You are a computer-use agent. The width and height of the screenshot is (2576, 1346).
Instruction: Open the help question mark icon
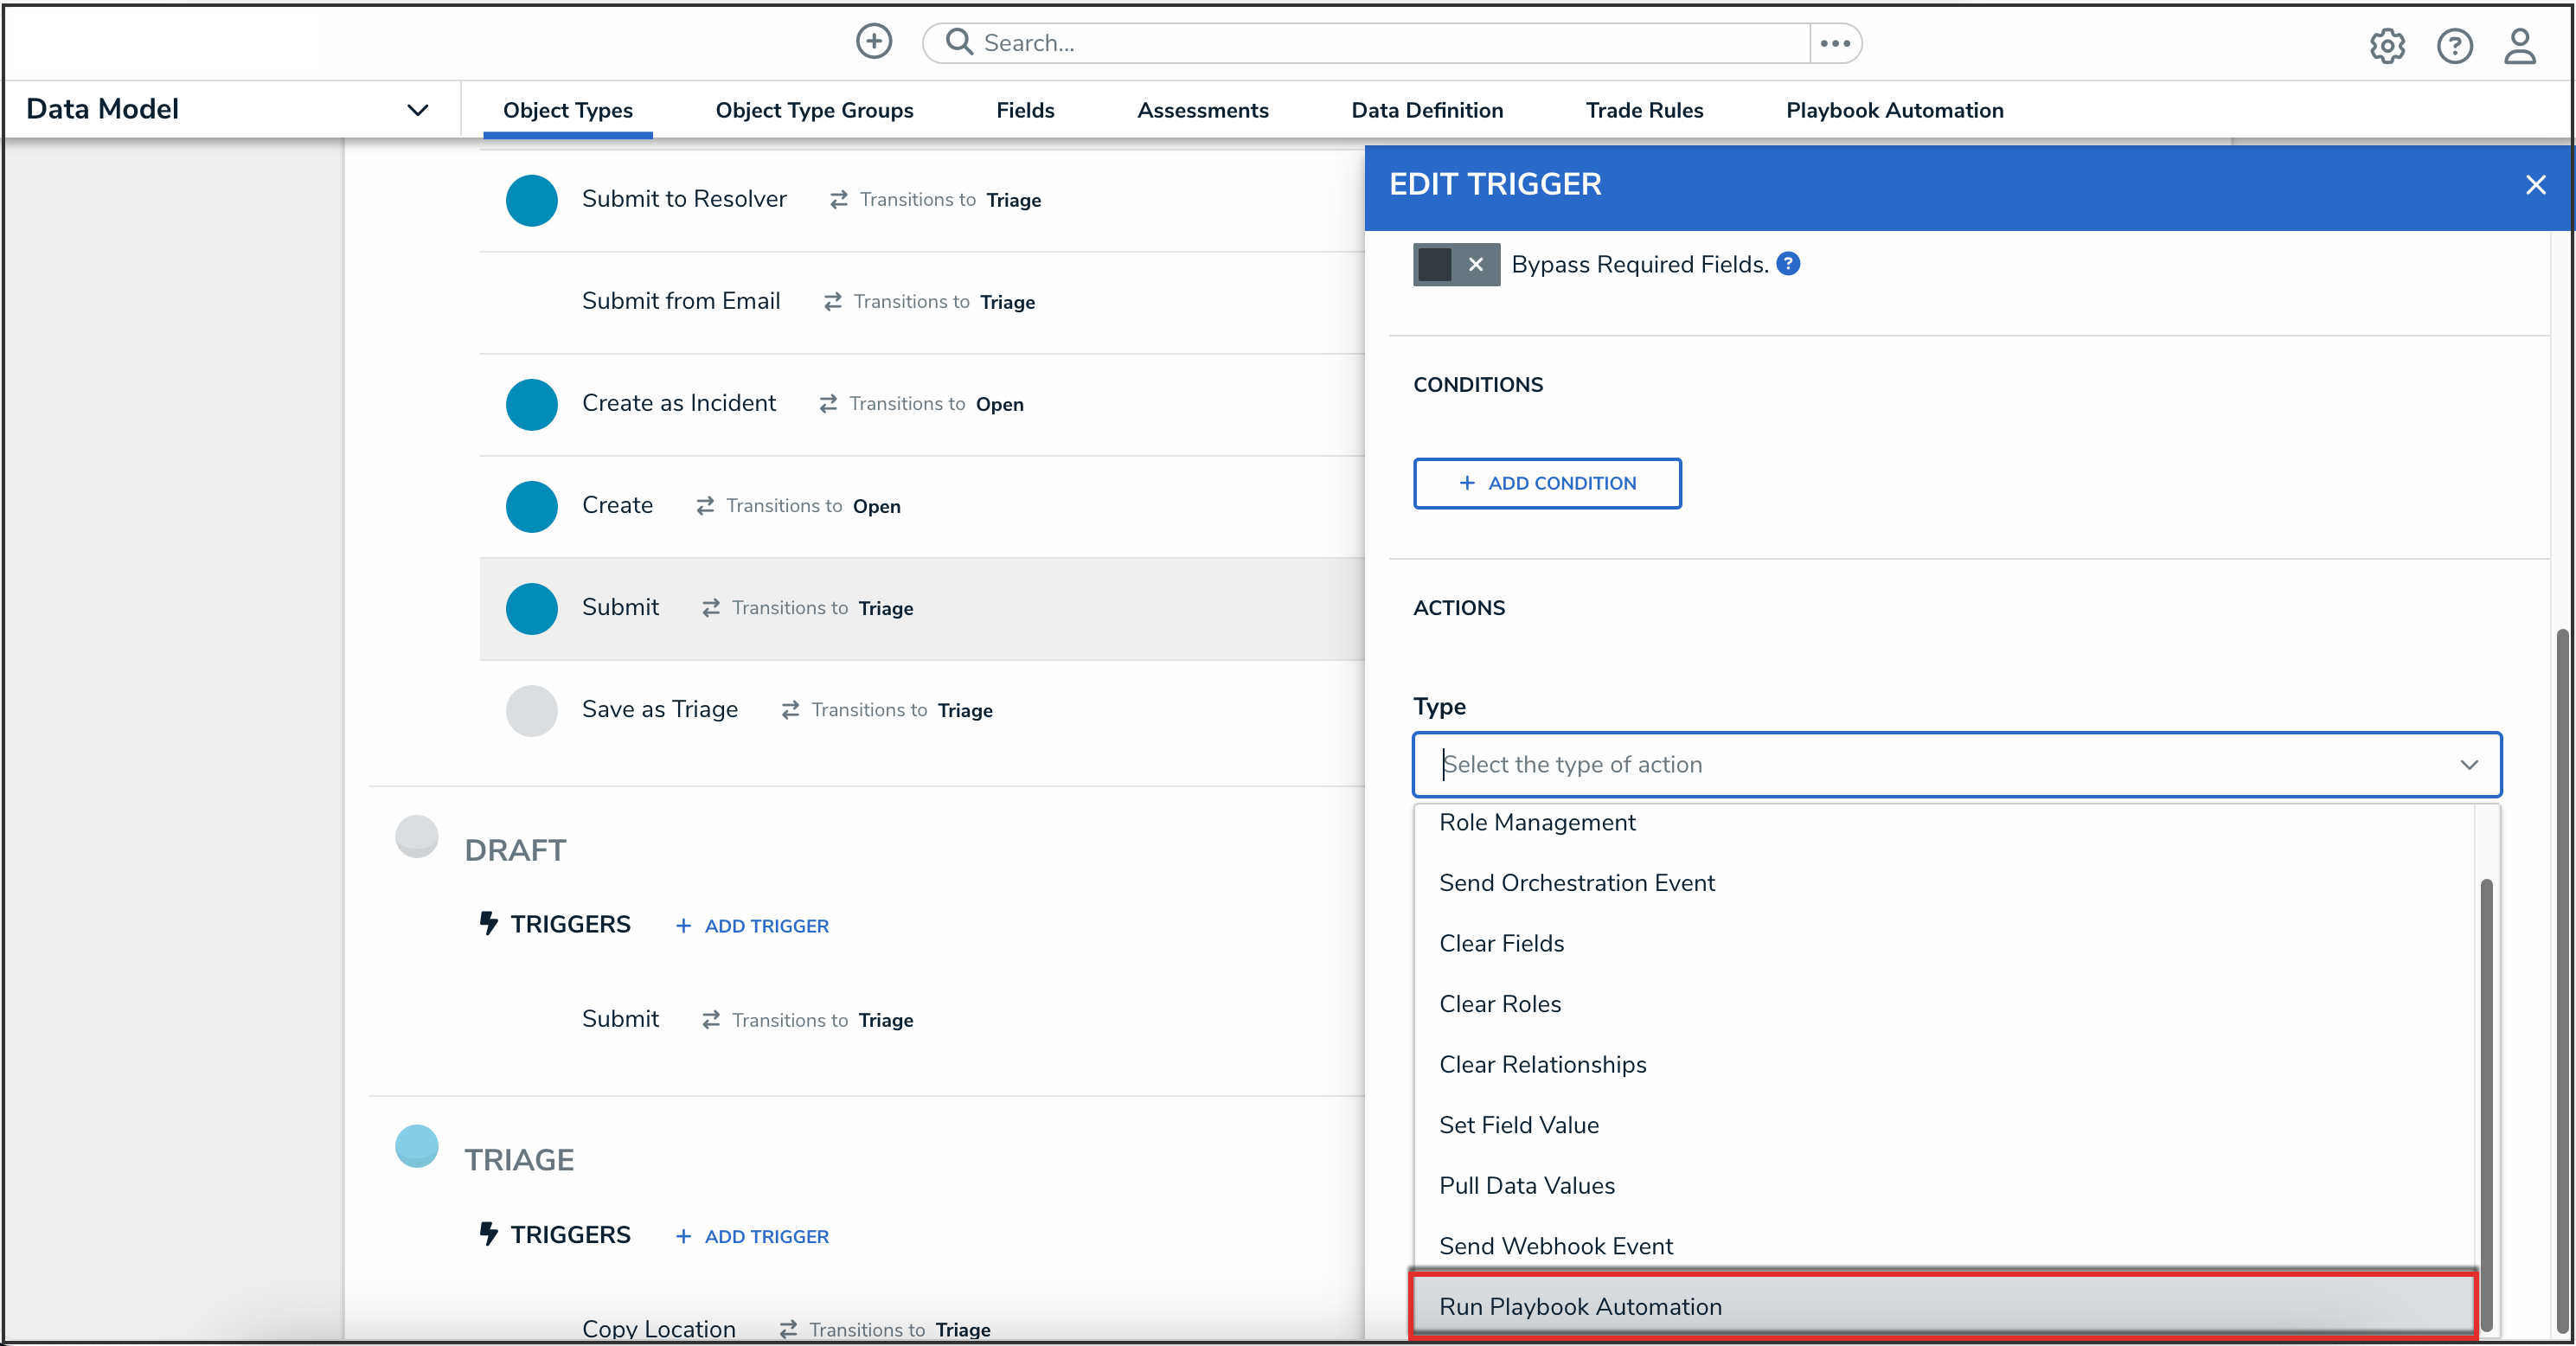(x=2453, y=45)
